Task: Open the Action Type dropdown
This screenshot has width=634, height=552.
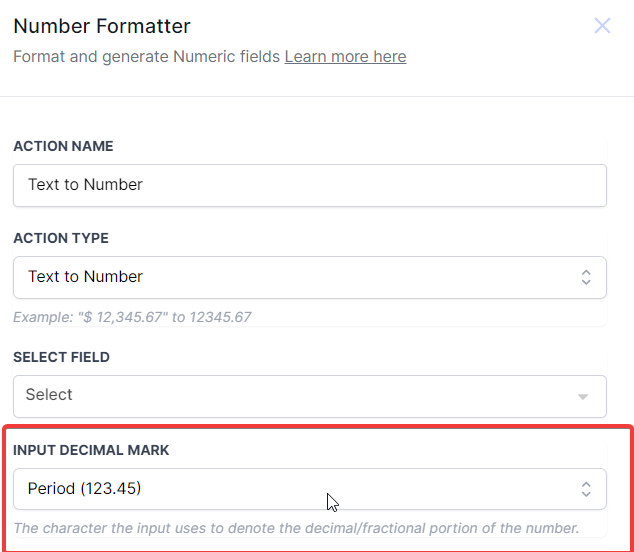Action: [300, 277]
